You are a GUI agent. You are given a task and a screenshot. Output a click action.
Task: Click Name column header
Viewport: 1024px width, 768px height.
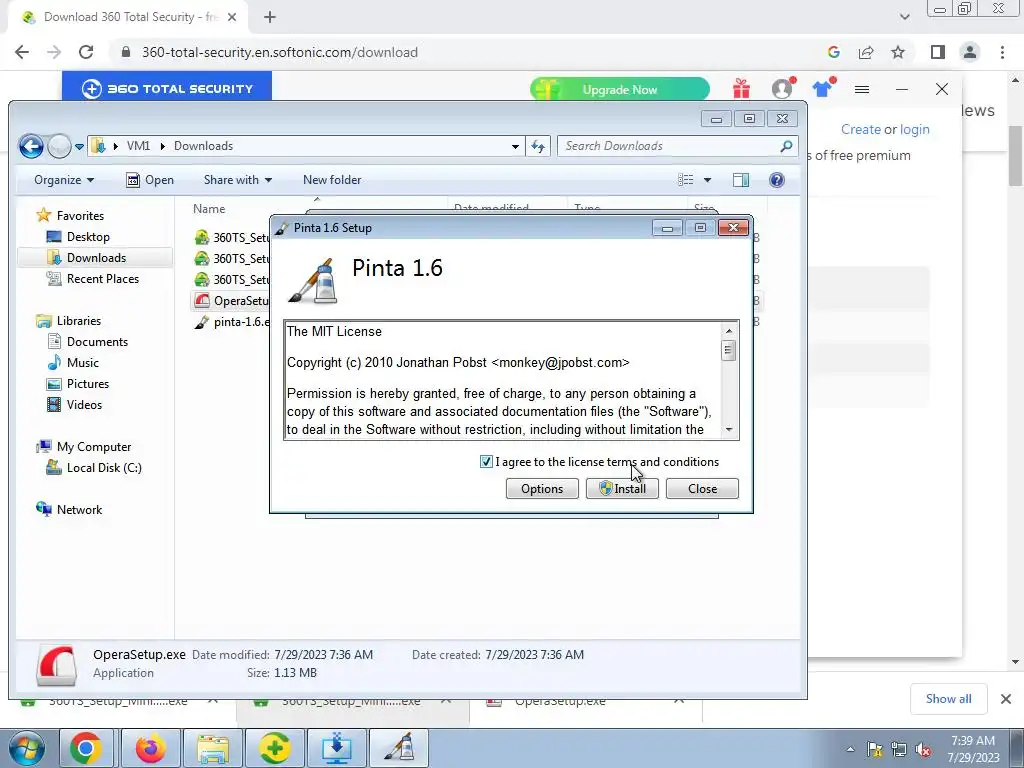(209, 209)
